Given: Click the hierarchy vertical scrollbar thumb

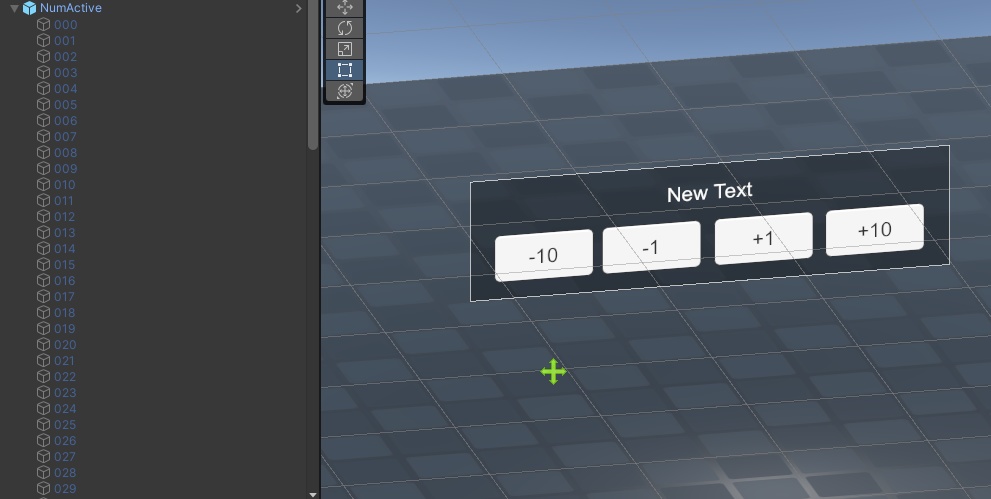Looking at the screenshot, I should tap(313, 75).
